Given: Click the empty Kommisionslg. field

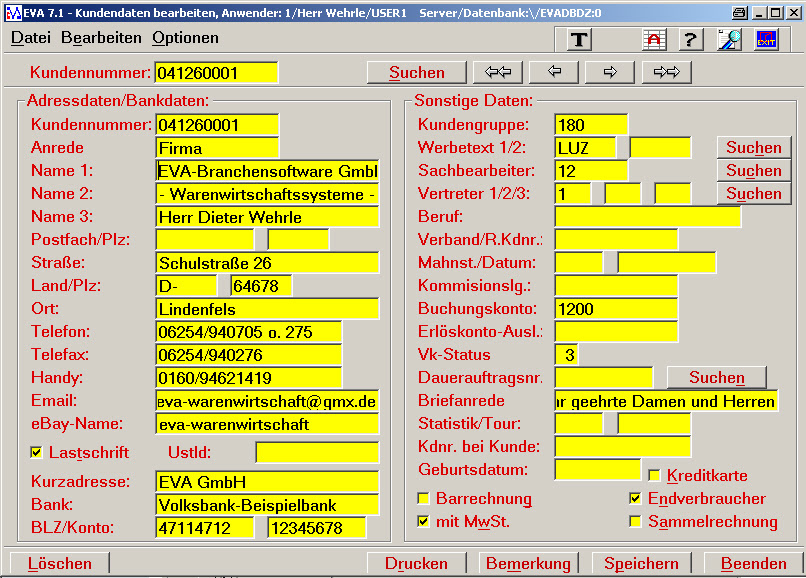Looking at the screenshot, I should click(616, 286).
